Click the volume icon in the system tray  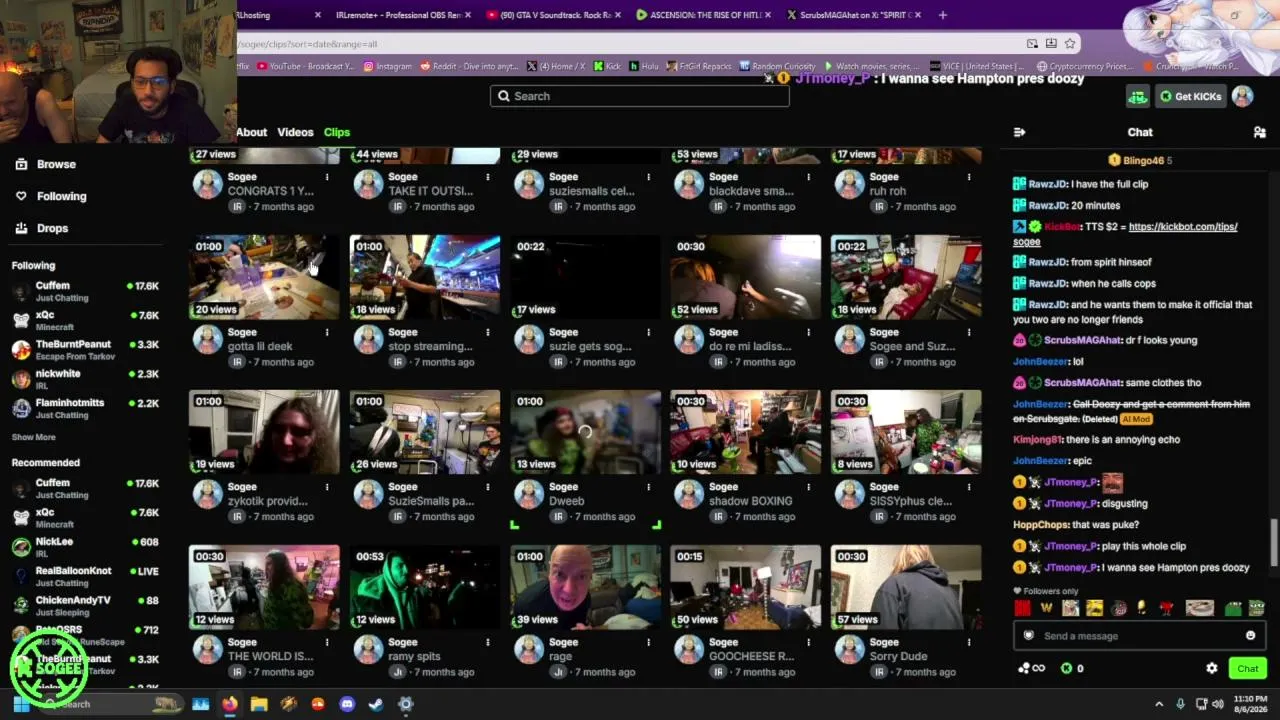pos(1219,704)
